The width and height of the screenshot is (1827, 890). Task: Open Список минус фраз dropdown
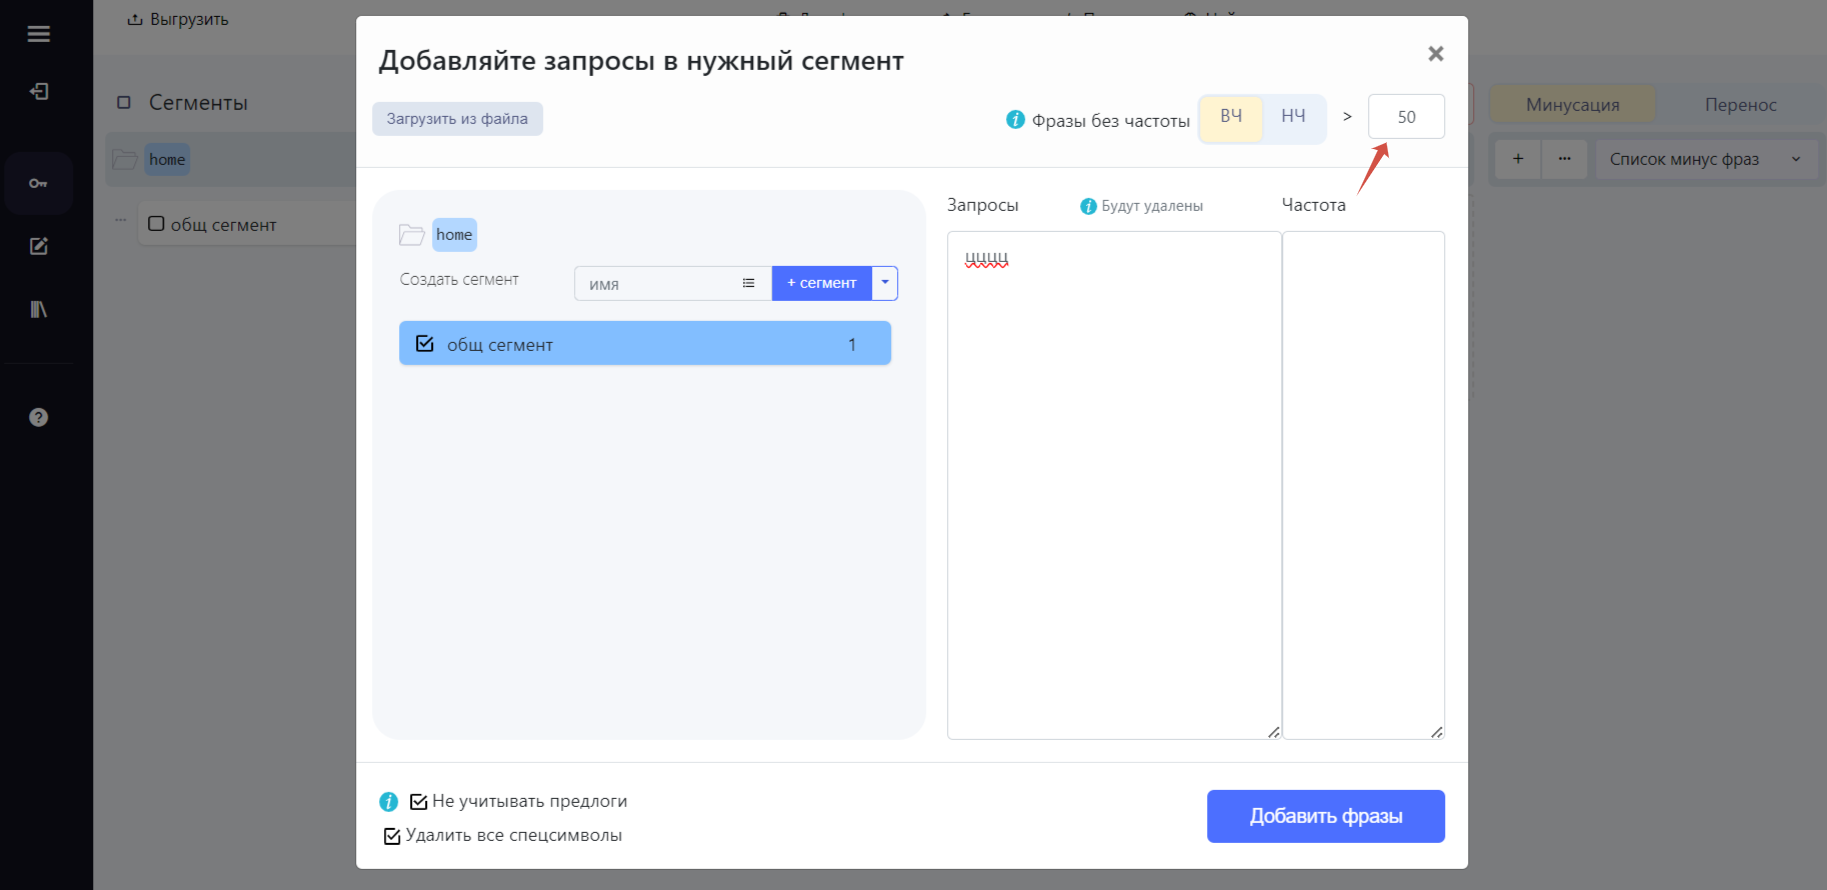pyautogui.click(x=1706, y=159)
